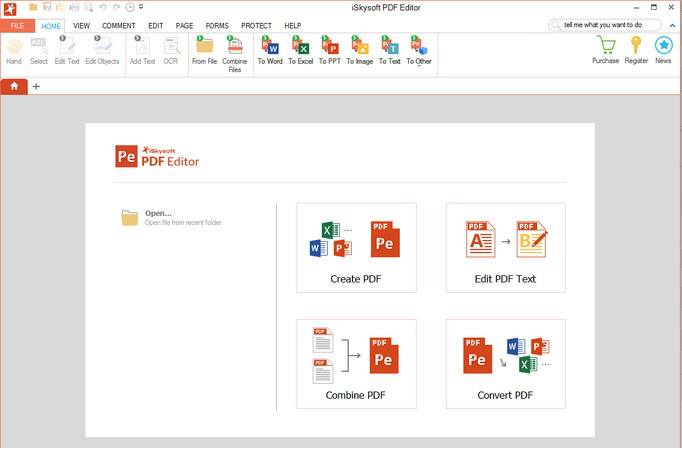Click the print preview quick-access icon

[89, 7]
